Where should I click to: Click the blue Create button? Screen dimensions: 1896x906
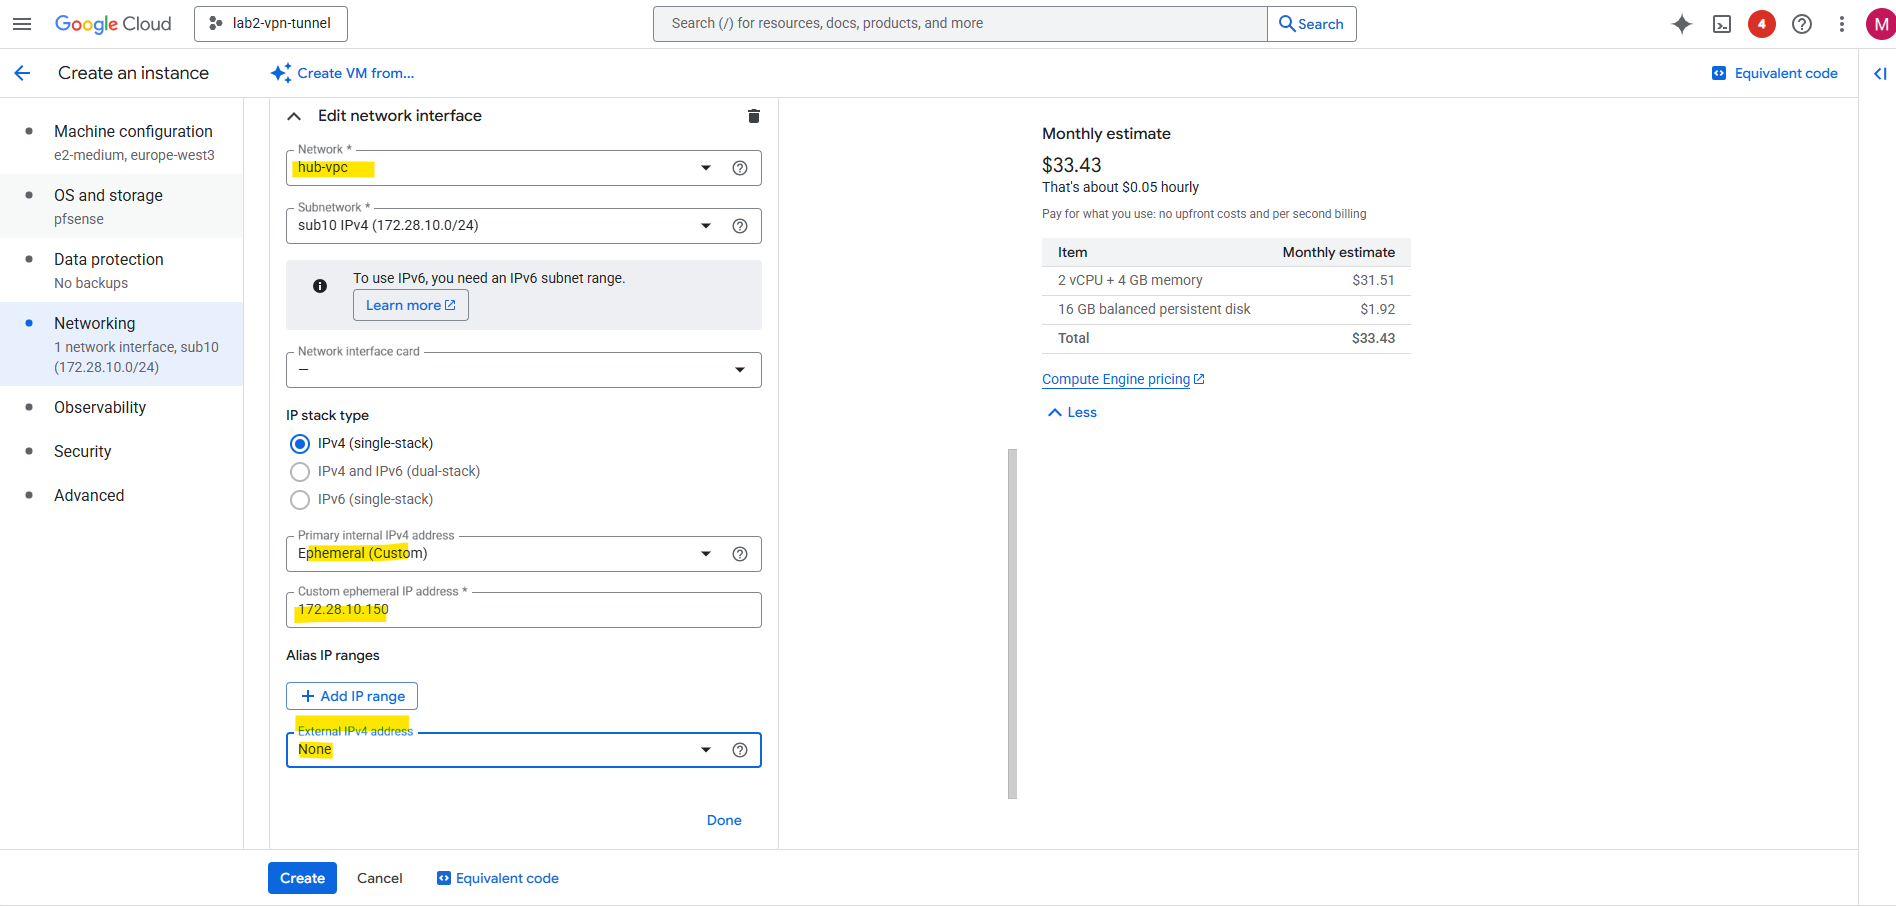pos(302,878)
